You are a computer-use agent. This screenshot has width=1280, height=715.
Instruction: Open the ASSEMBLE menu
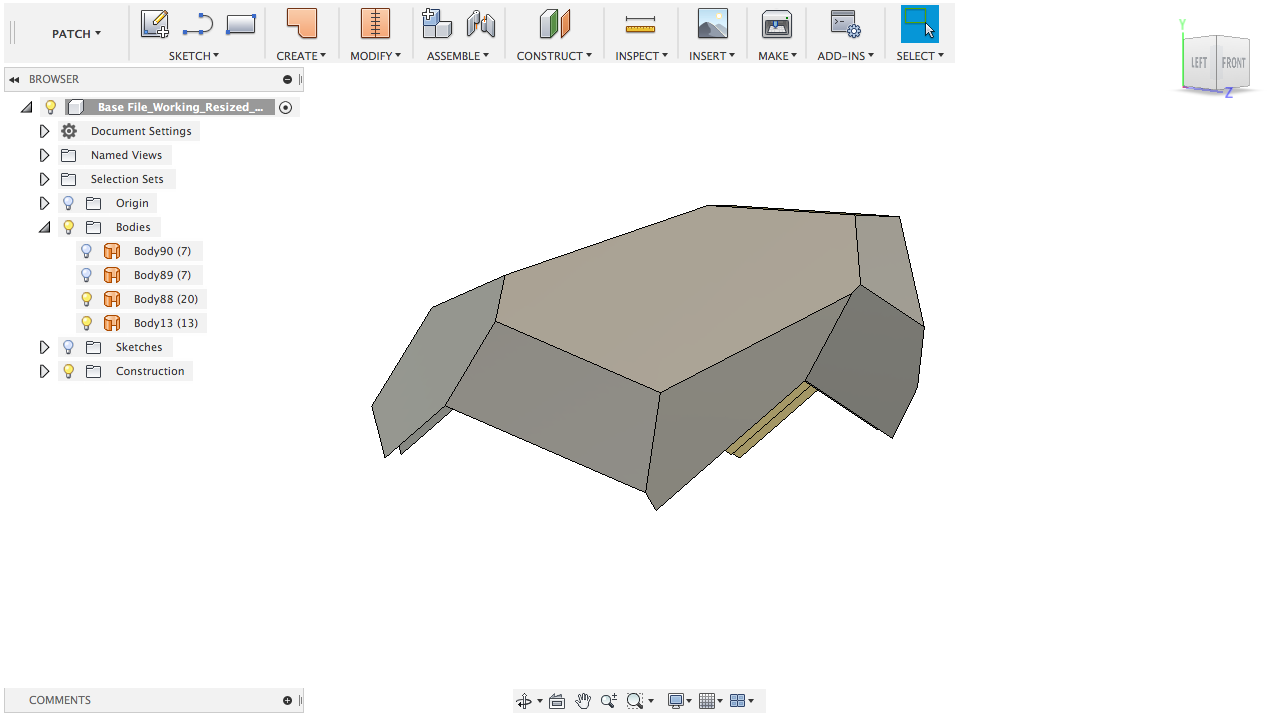(x=458, y=56)
